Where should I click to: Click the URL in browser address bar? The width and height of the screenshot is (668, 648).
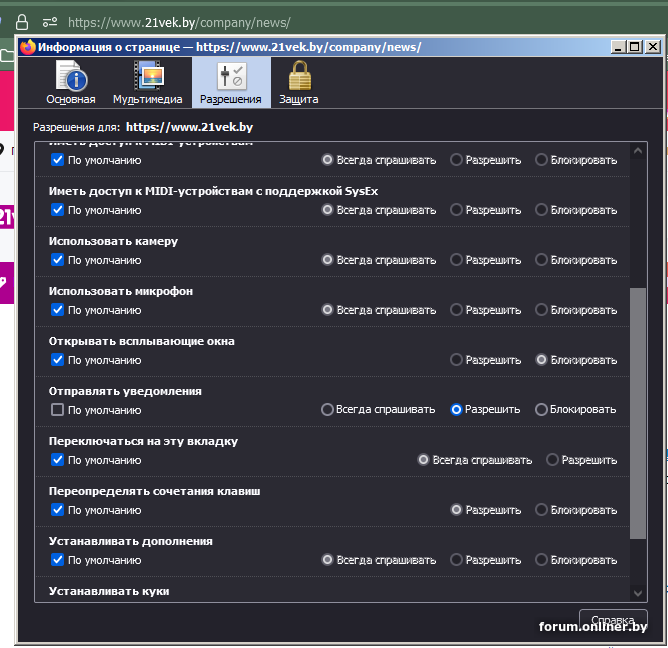(179, 22)
